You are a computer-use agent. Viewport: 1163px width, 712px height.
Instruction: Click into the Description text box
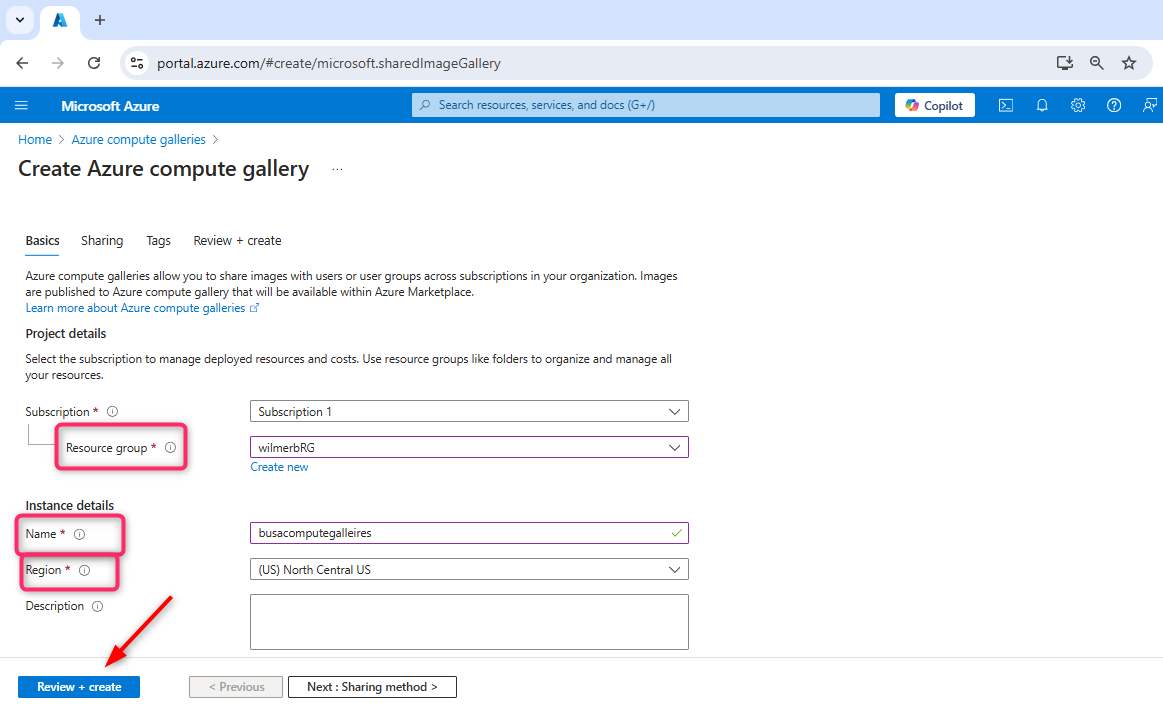coord(470,622)
